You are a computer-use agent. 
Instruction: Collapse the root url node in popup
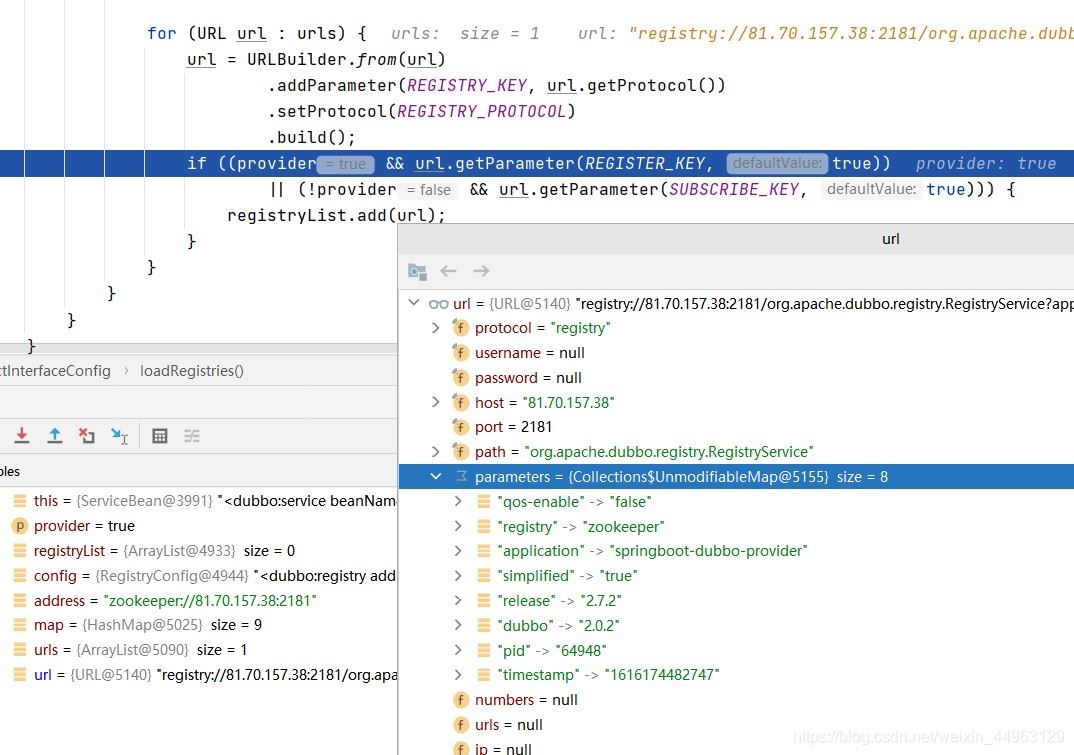tap(414, 303)
